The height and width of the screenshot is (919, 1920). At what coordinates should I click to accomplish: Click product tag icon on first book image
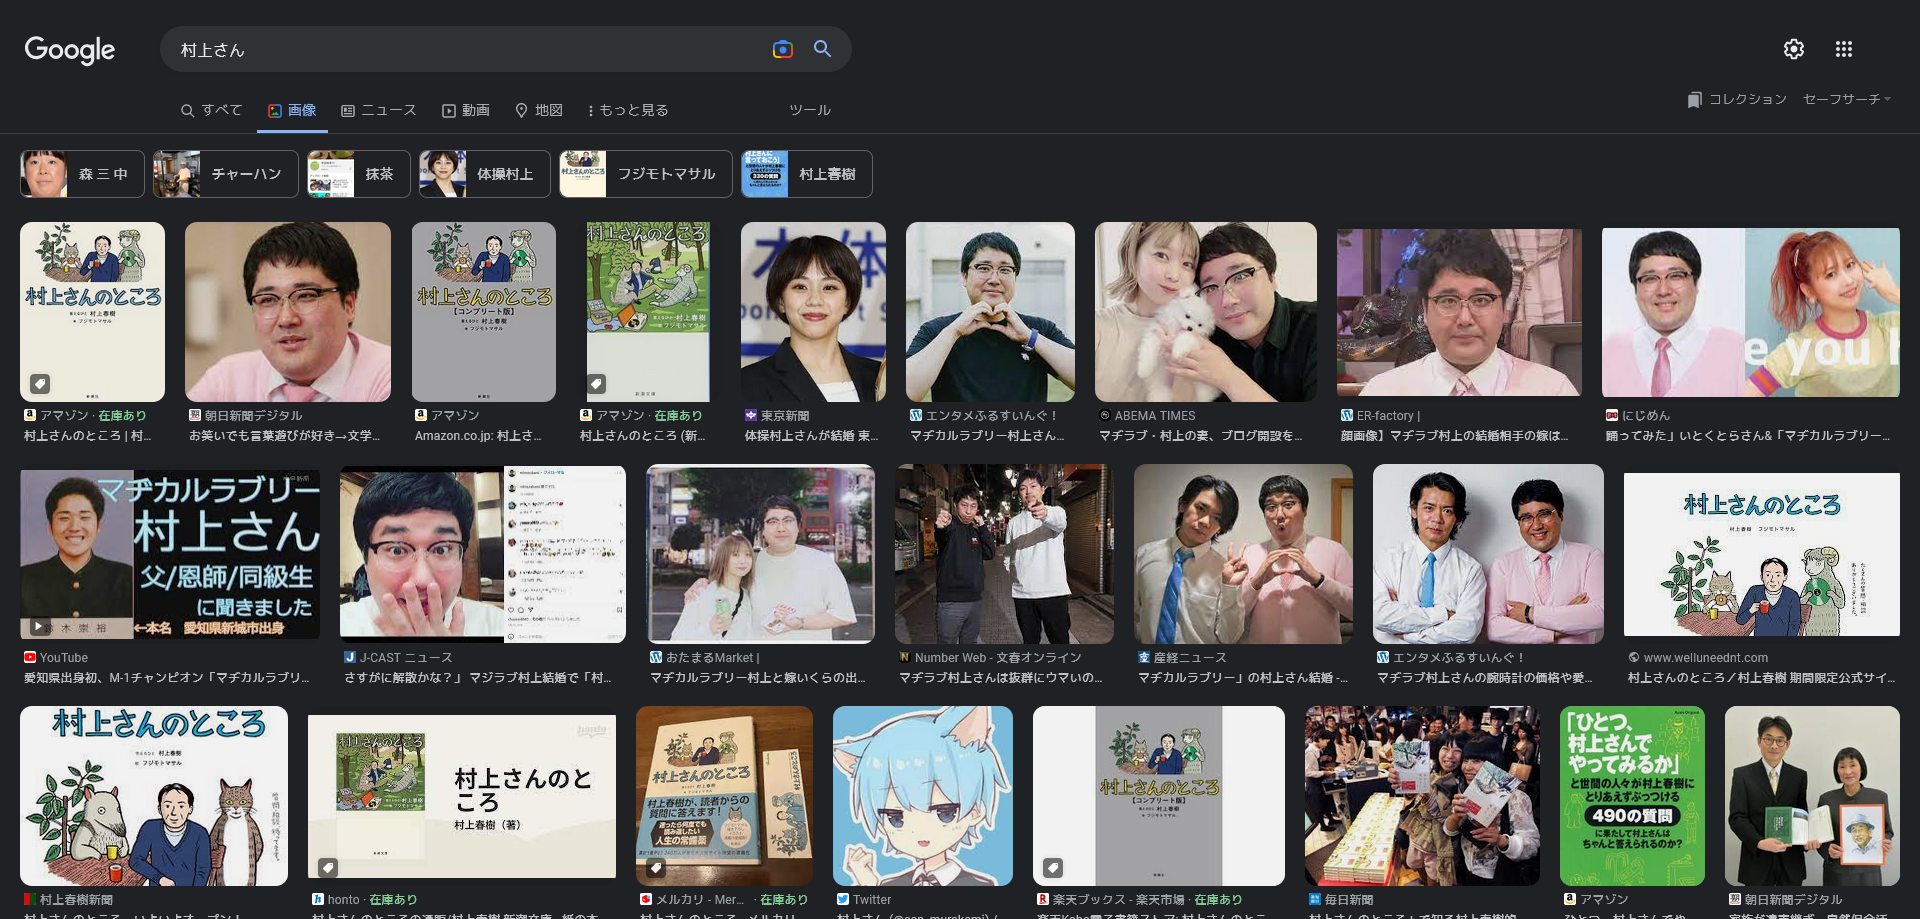[x=39, y=383]
